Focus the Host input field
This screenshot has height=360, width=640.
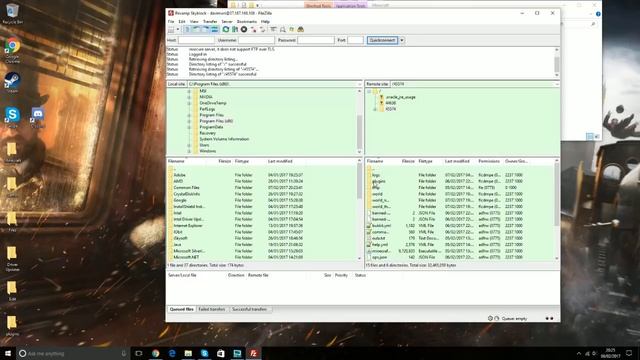coord(196,40)
